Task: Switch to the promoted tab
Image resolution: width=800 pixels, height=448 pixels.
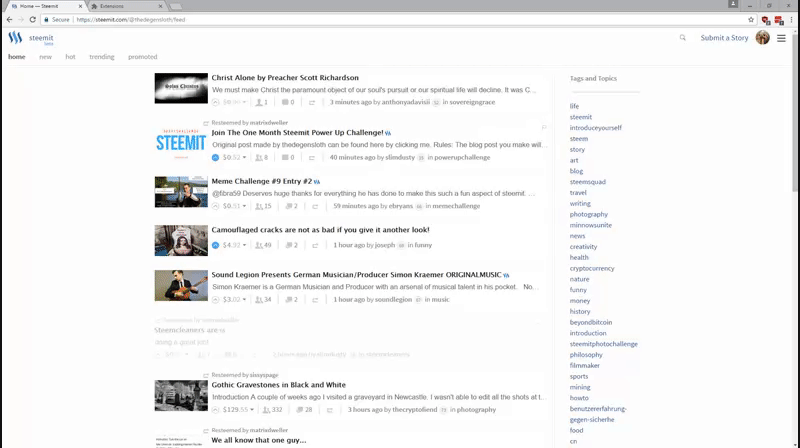Action: (x=142, y=57)
